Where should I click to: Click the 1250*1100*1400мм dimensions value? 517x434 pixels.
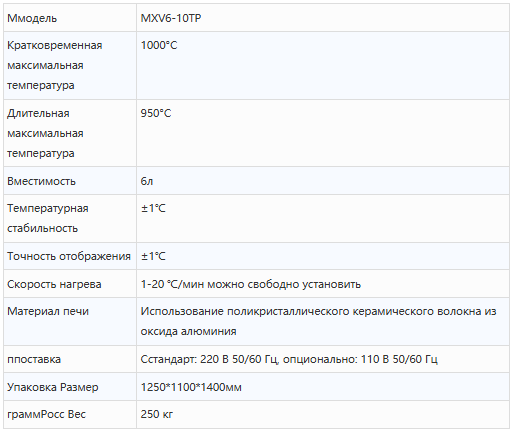click(x=191, y=387)
